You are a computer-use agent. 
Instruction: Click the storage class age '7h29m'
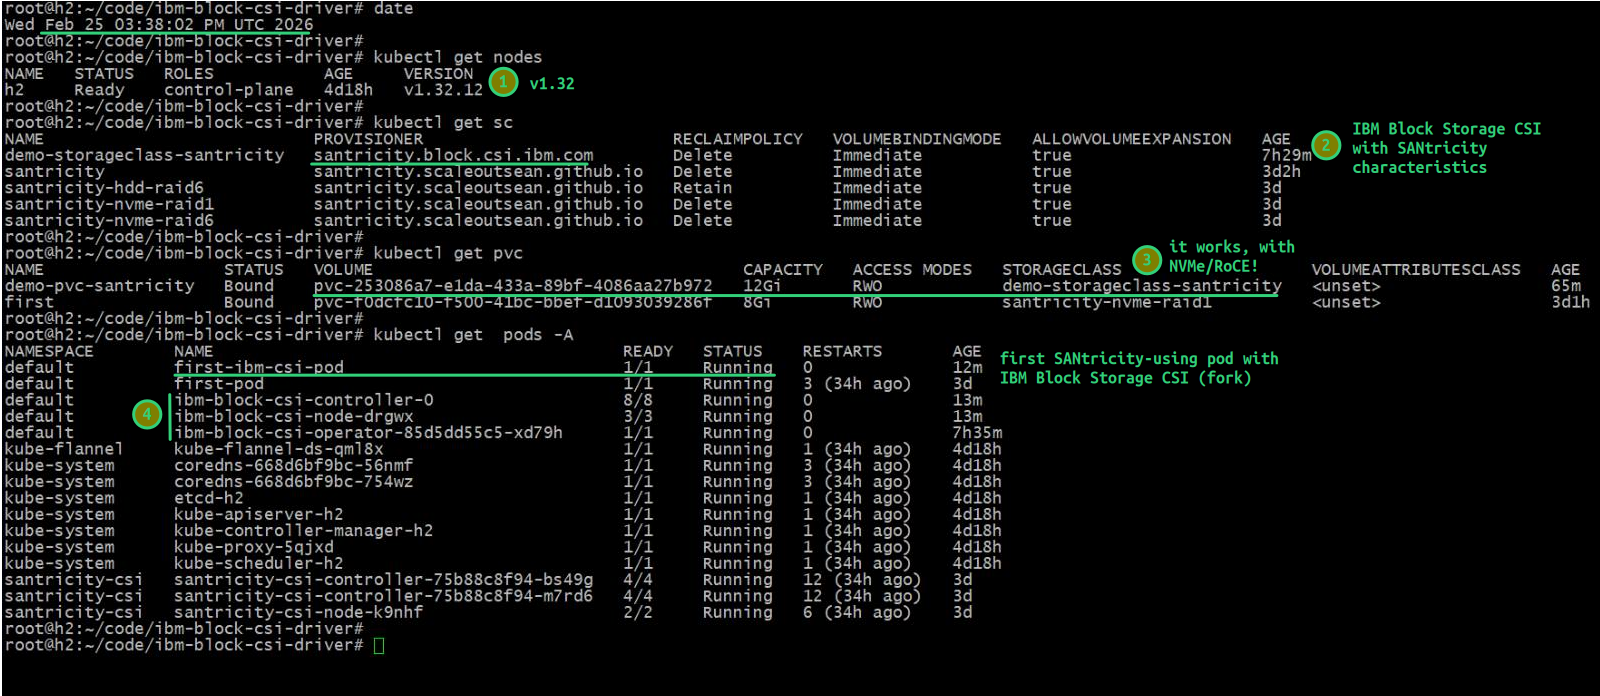pyautogui.click(x=1287, y=155)
